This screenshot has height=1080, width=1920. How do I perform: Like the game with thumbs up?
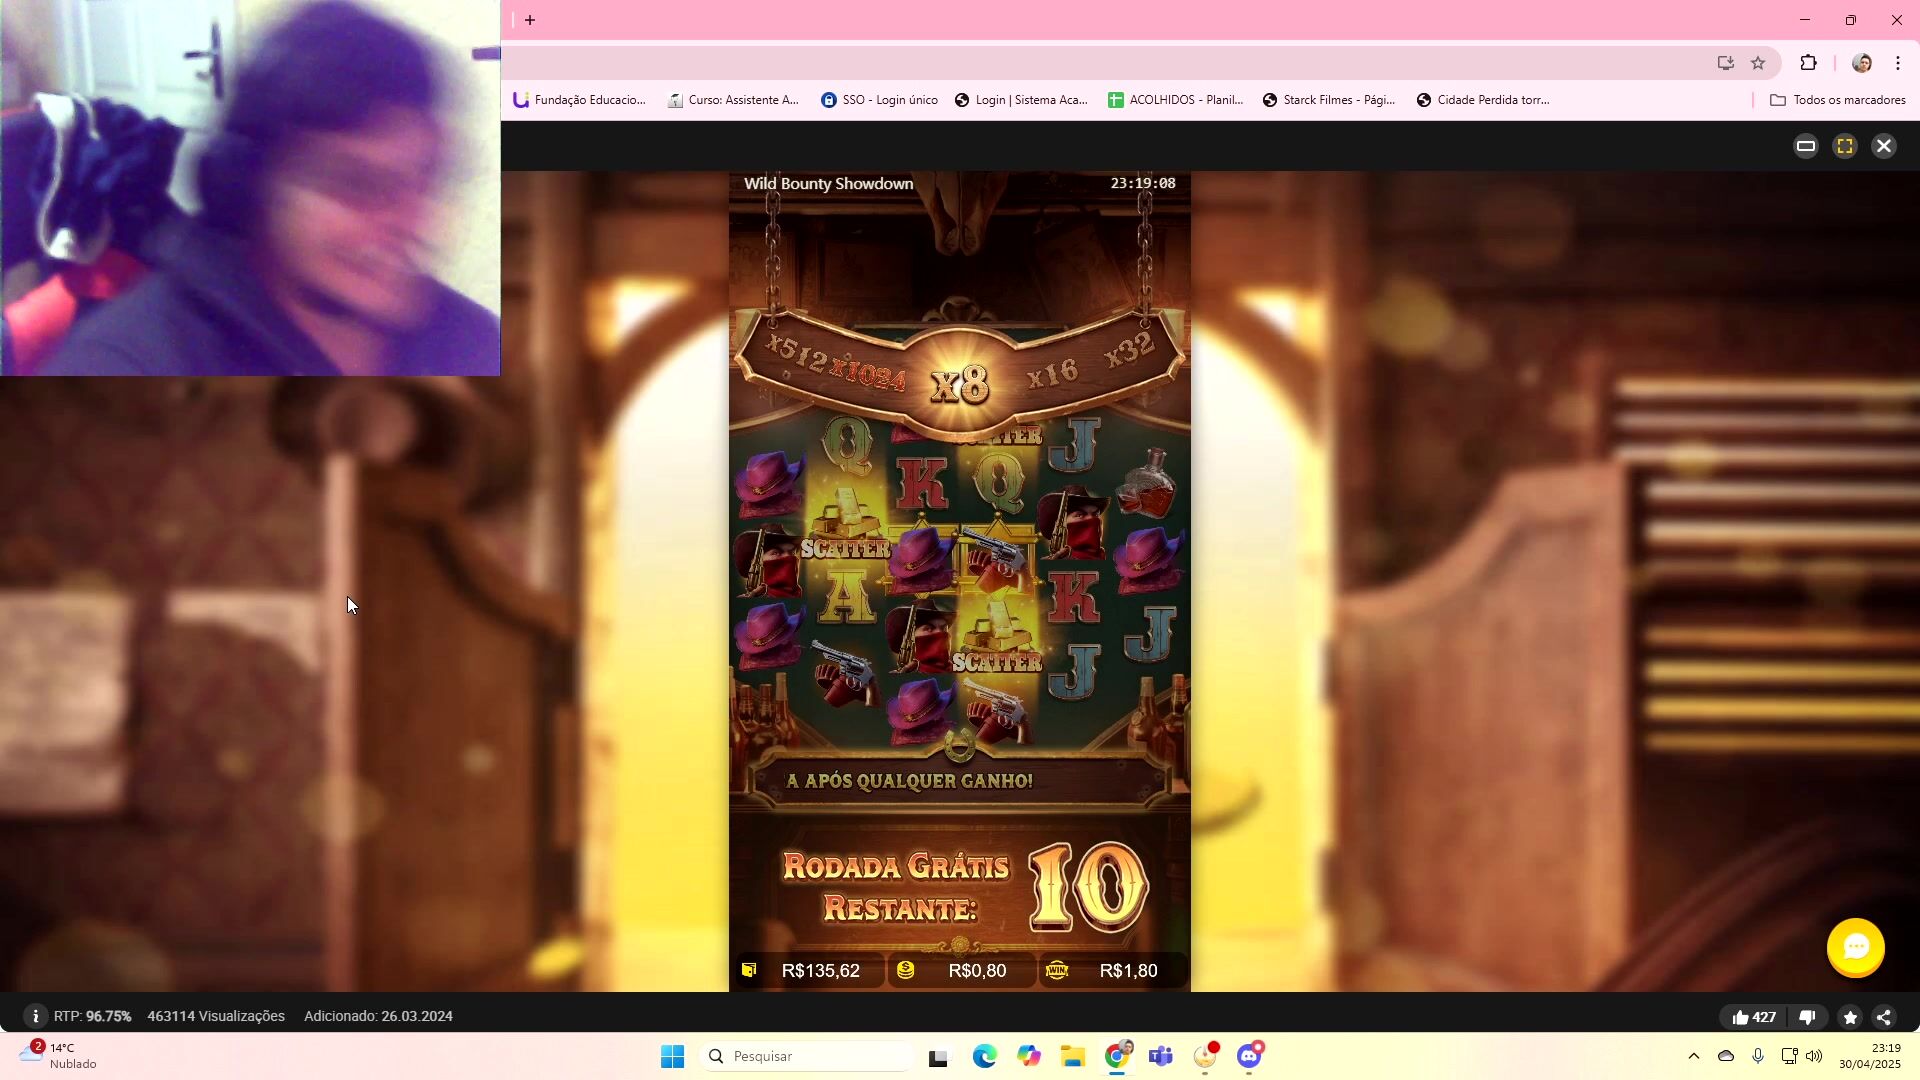pos(1740,1017)
